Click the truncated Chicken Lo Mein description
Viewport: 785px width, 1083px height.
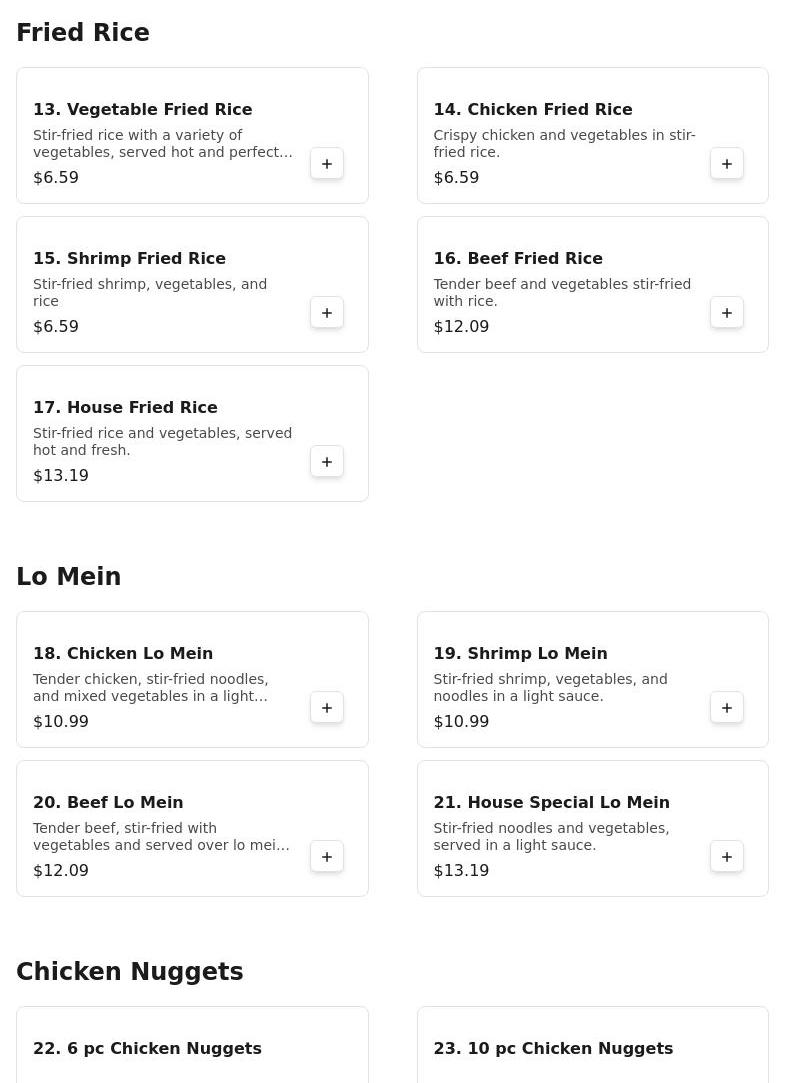tap(151, 687)
